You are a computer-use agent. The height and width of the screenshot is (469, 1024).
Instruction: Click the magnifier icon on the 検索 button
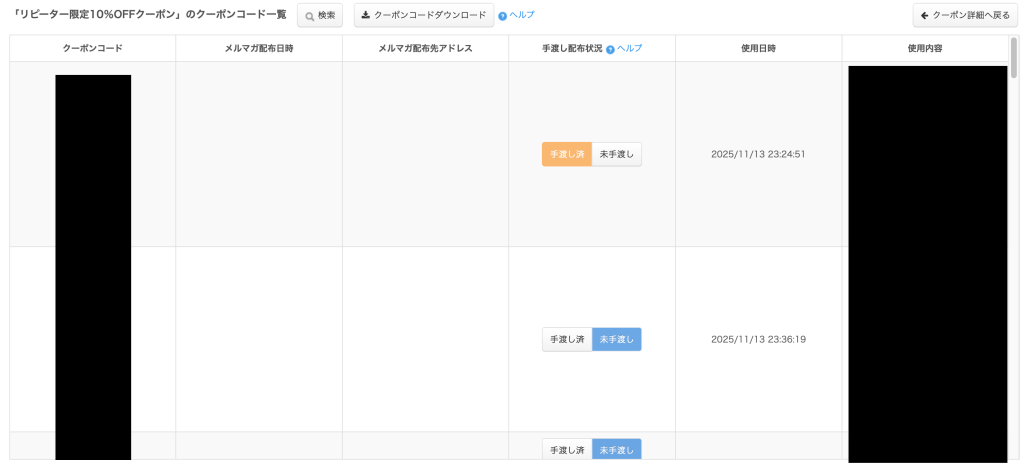[310, 16]
